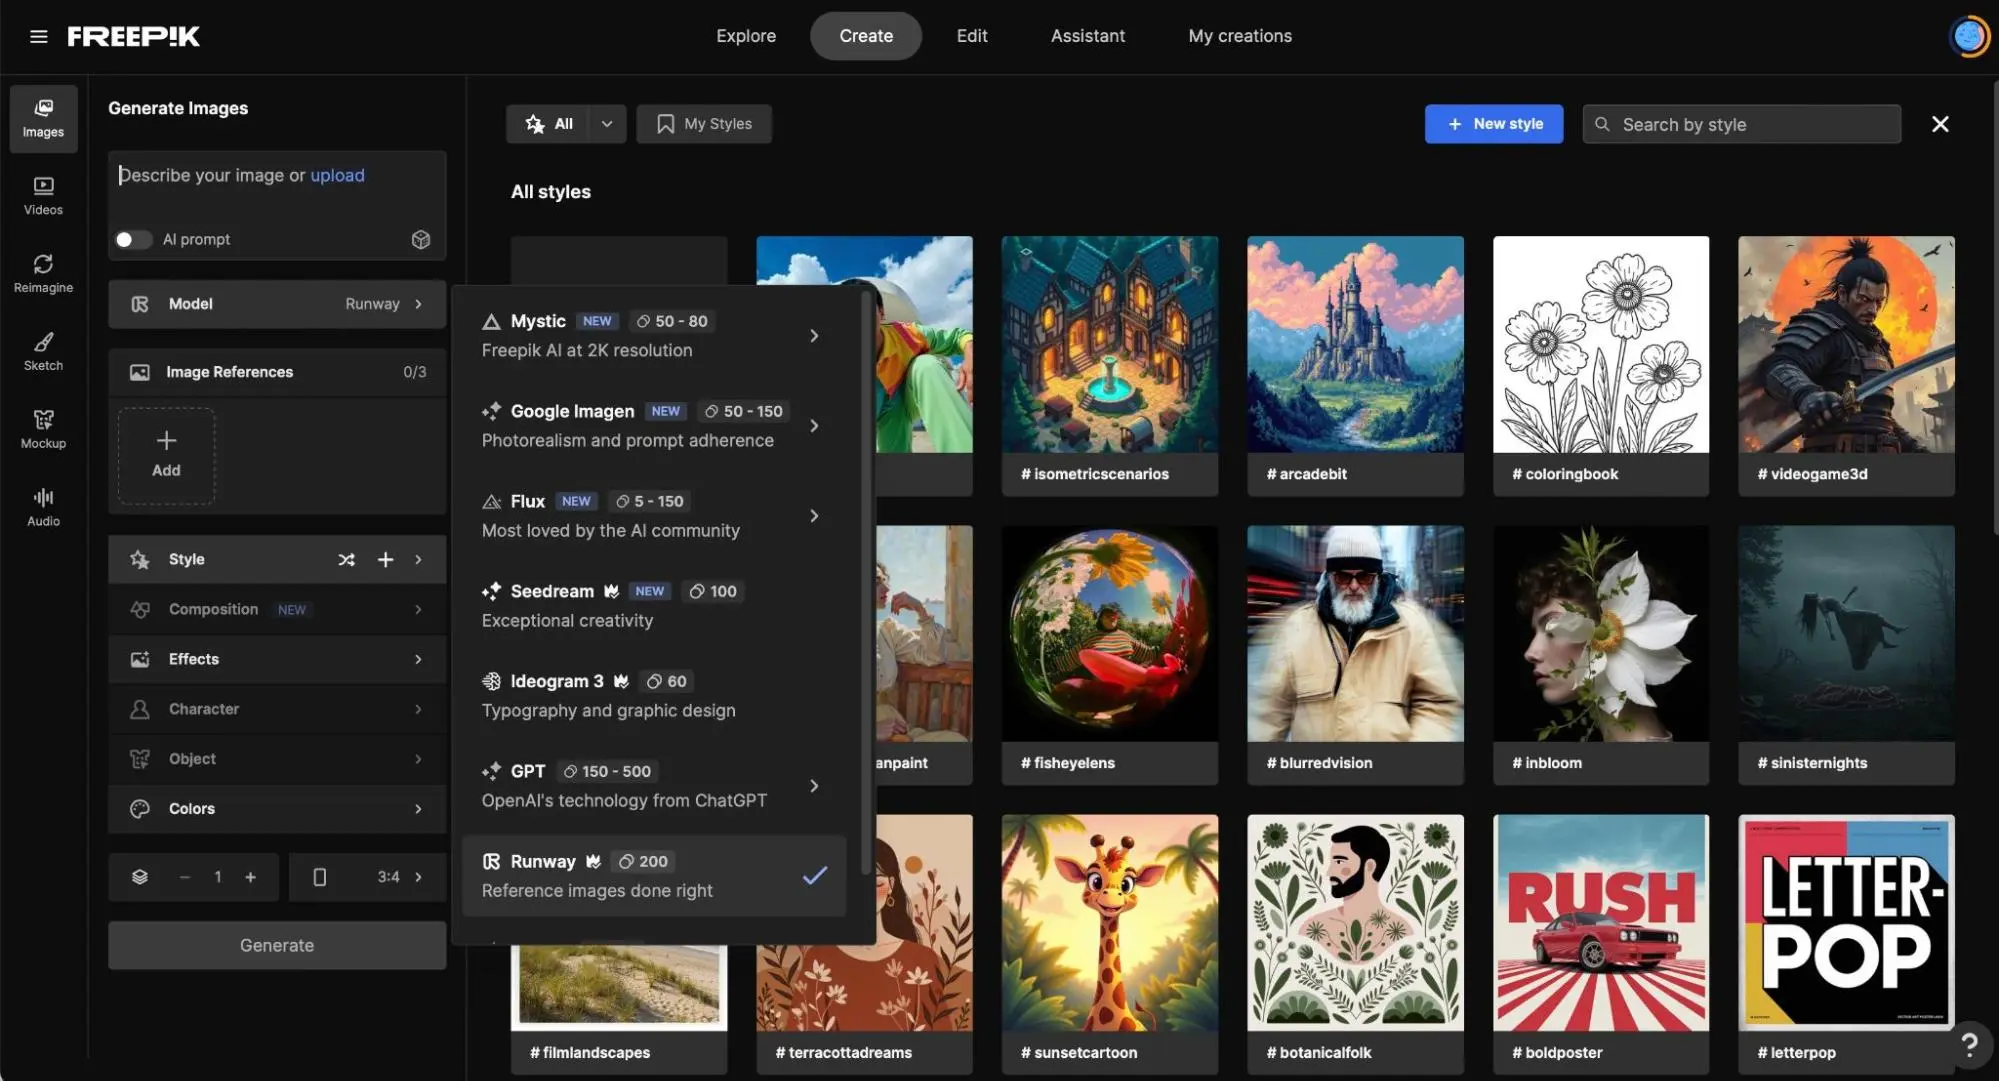The height and width of the screenshot is (1081, 1999).
Task: Click the plus icon in the Style row
Action: coord(385,559)
